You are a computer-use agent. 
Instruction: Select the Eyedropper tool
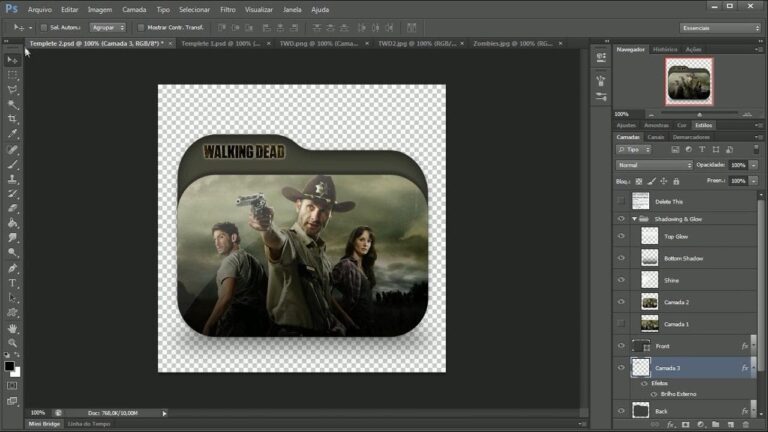[x=12, y=134]
